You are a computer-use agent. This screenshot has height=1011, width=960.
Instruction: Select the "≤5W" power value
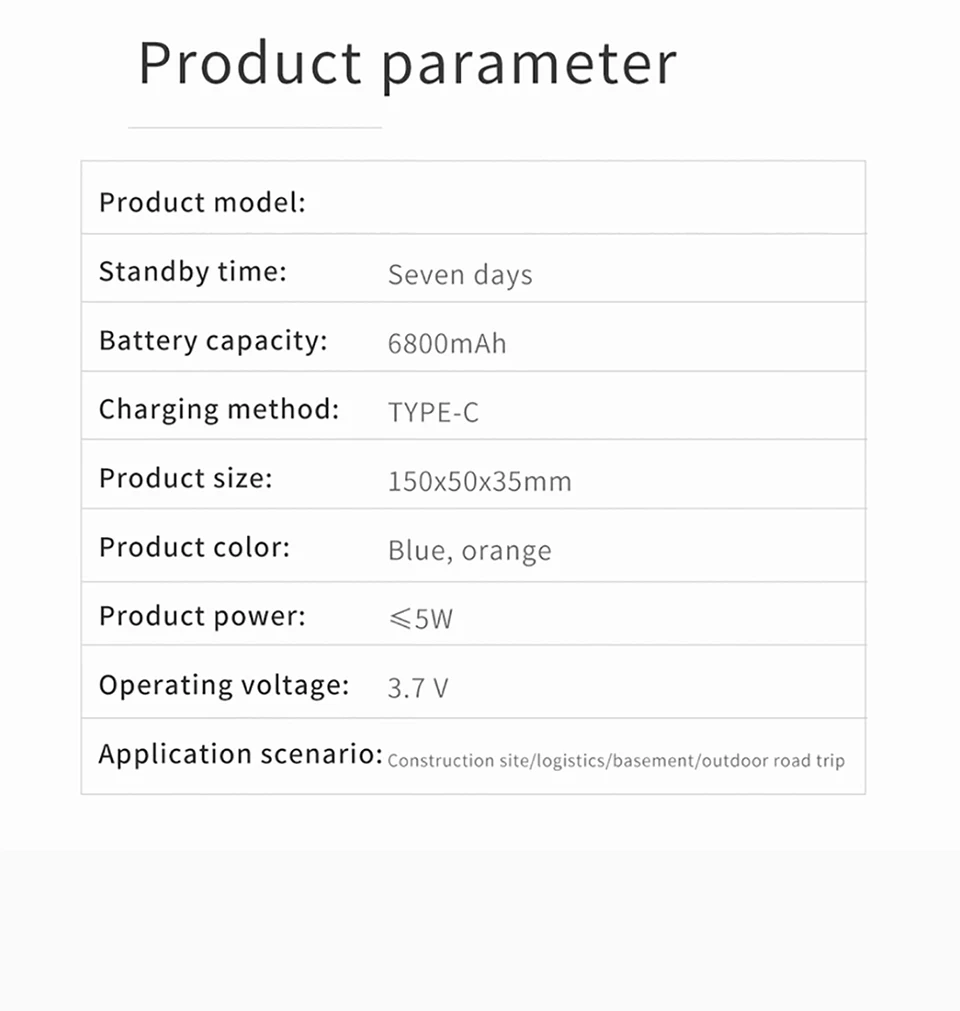point(421,619)
